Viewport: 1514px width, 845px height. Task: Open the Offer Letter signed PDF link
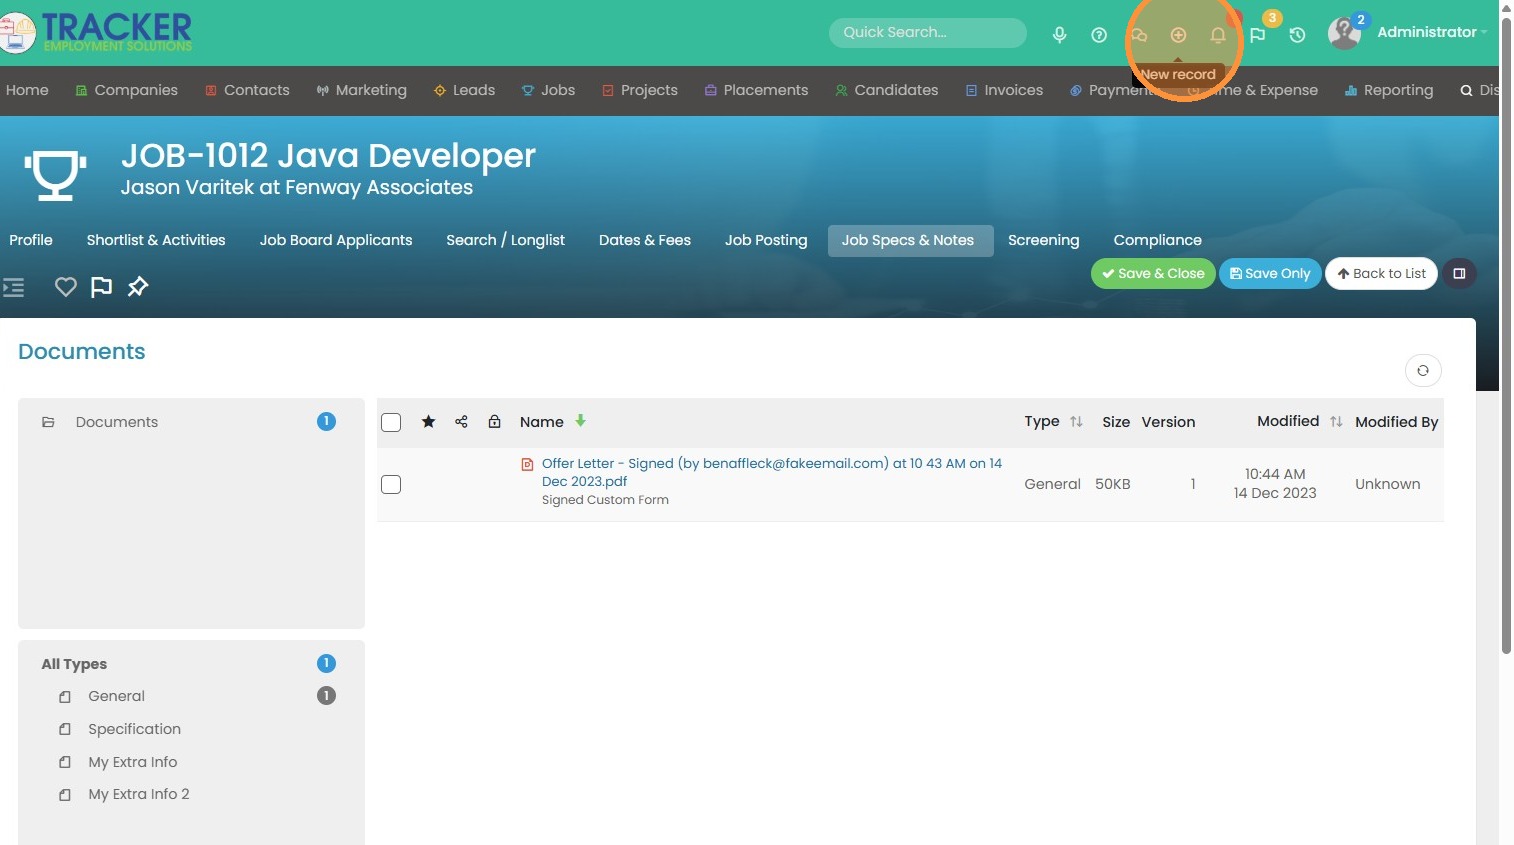click(770, 472)
